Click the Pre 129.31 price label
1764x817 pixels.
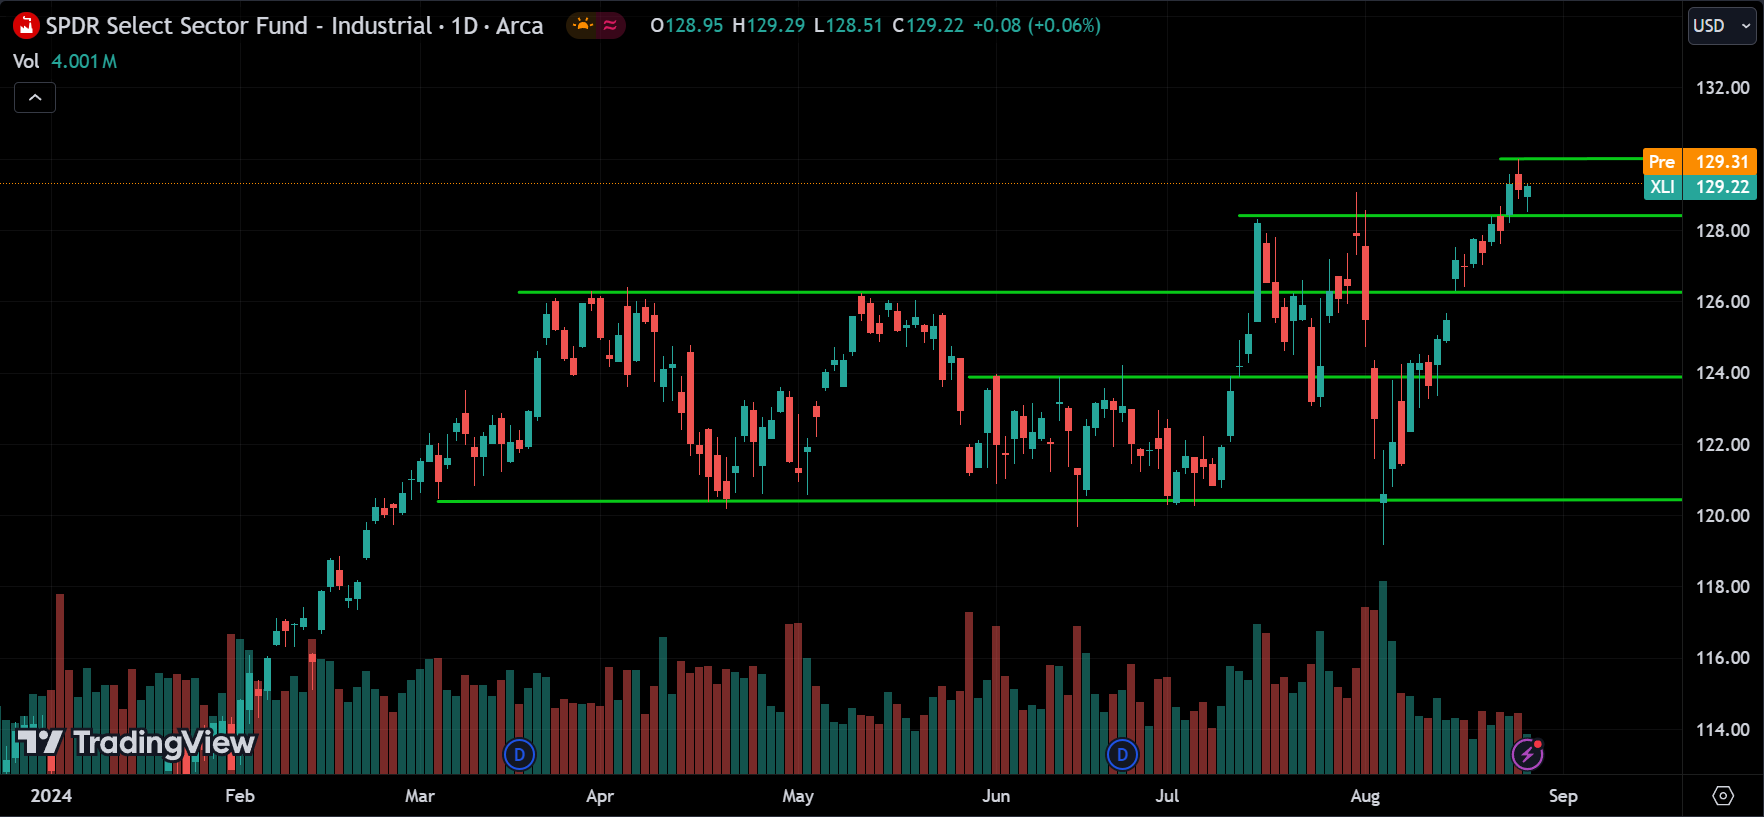(x=1700, y=161)
